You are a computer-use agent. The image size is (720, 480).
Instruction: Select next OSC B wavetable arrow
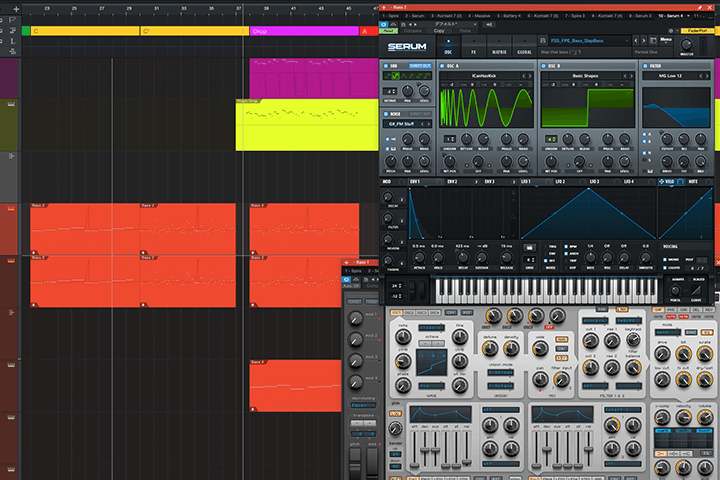pos(631,76)
